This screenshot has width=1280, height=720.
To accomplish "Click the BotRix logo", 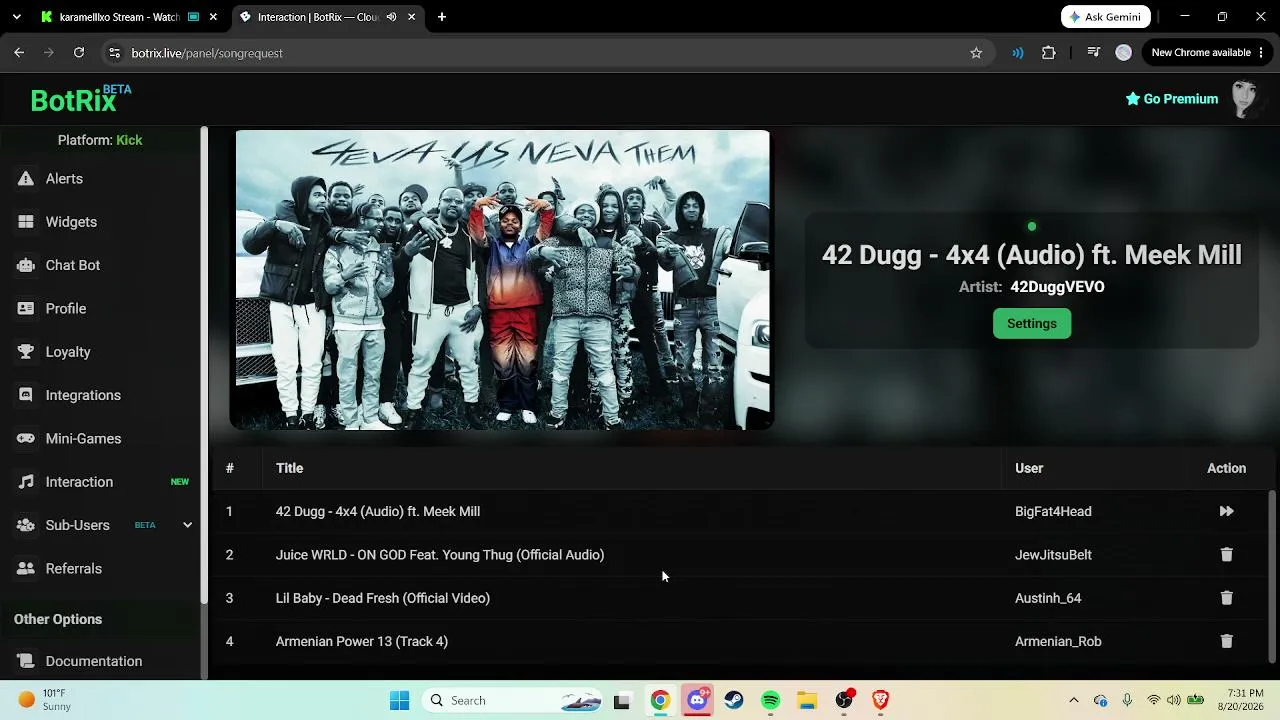I will [80, 99].
